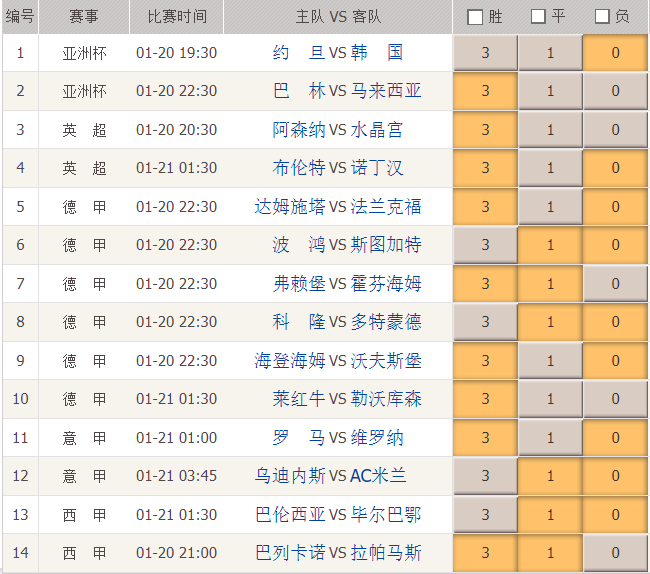Open the 巴林 VS 马来西亚 match link
Screen dimensions: 650x574
pos(347,91)
